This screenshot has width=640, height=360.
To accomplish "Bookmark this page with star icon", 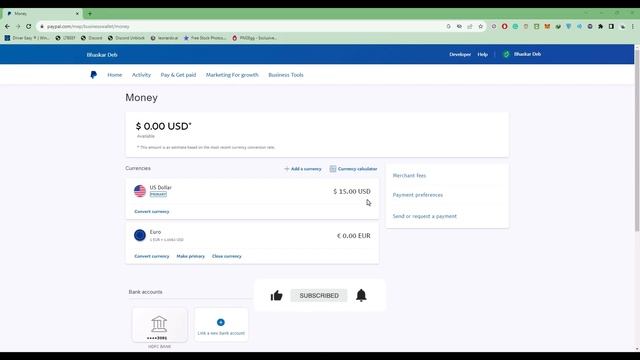I will (480, 26).
